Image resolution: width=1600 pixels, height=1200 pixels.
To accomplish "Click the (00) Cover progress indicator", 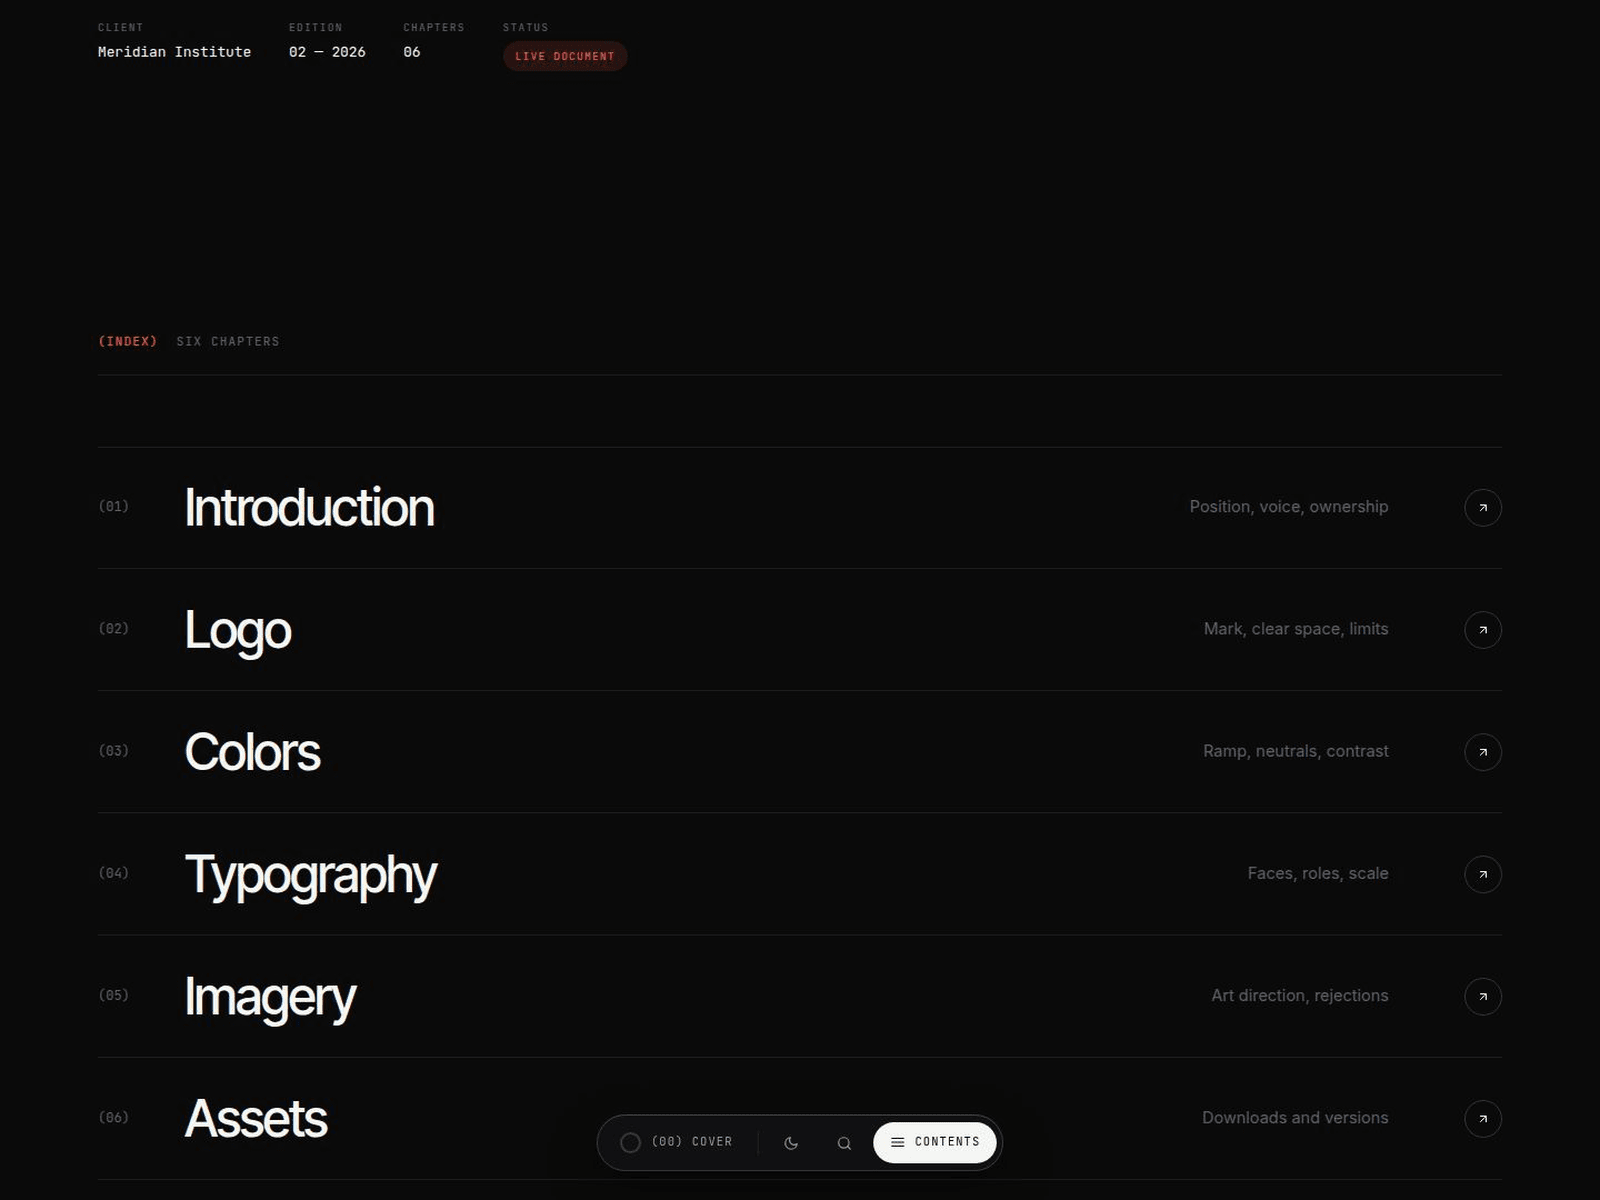I will tap(676, 1142).
